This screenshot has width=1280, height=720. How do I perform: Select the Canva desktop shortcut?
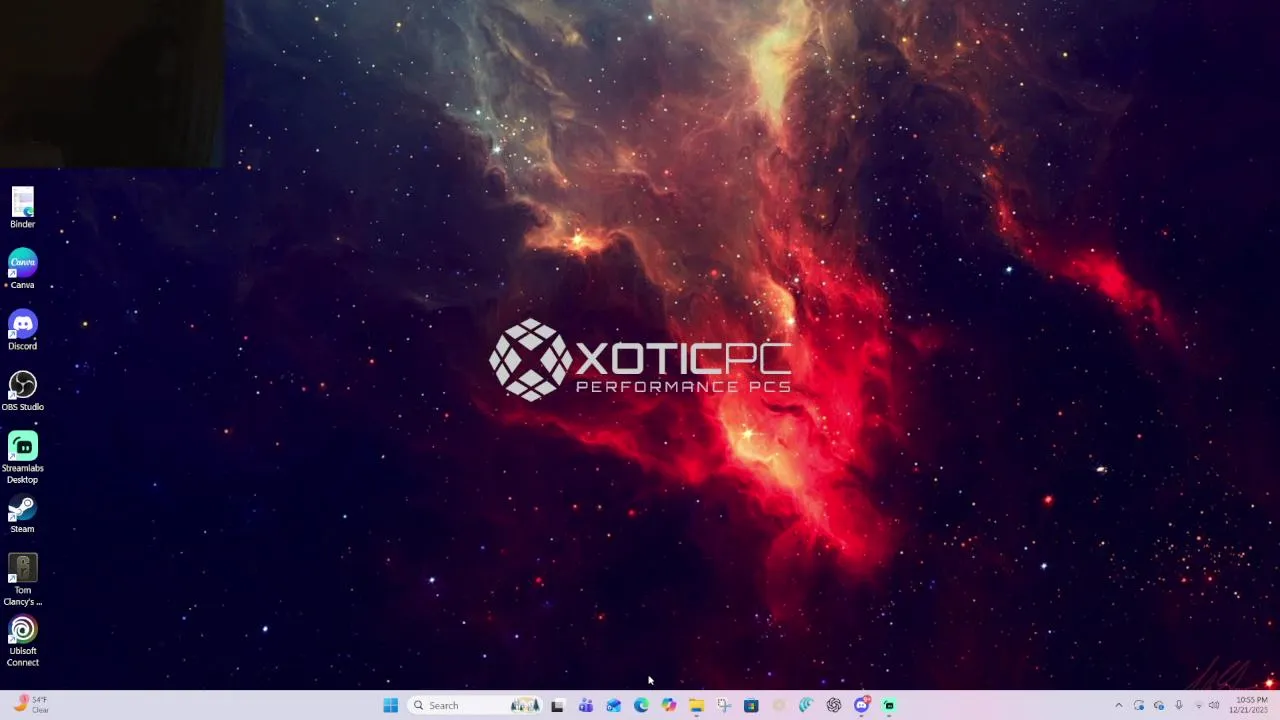pyautogui.click(x=22, y=269)
